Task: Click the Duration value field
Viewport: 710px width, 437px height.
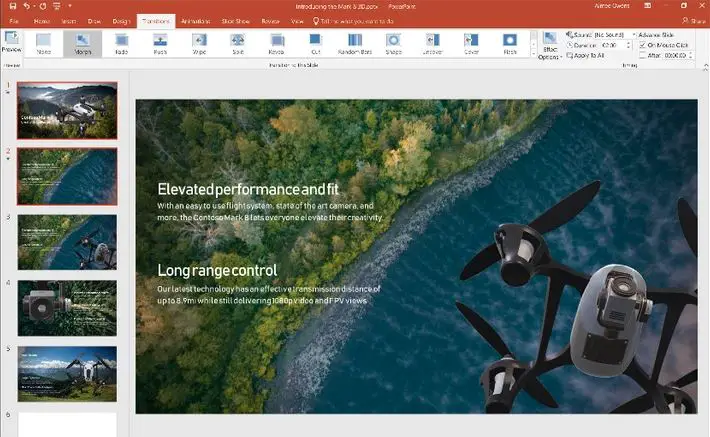Action: coord(612,45)
